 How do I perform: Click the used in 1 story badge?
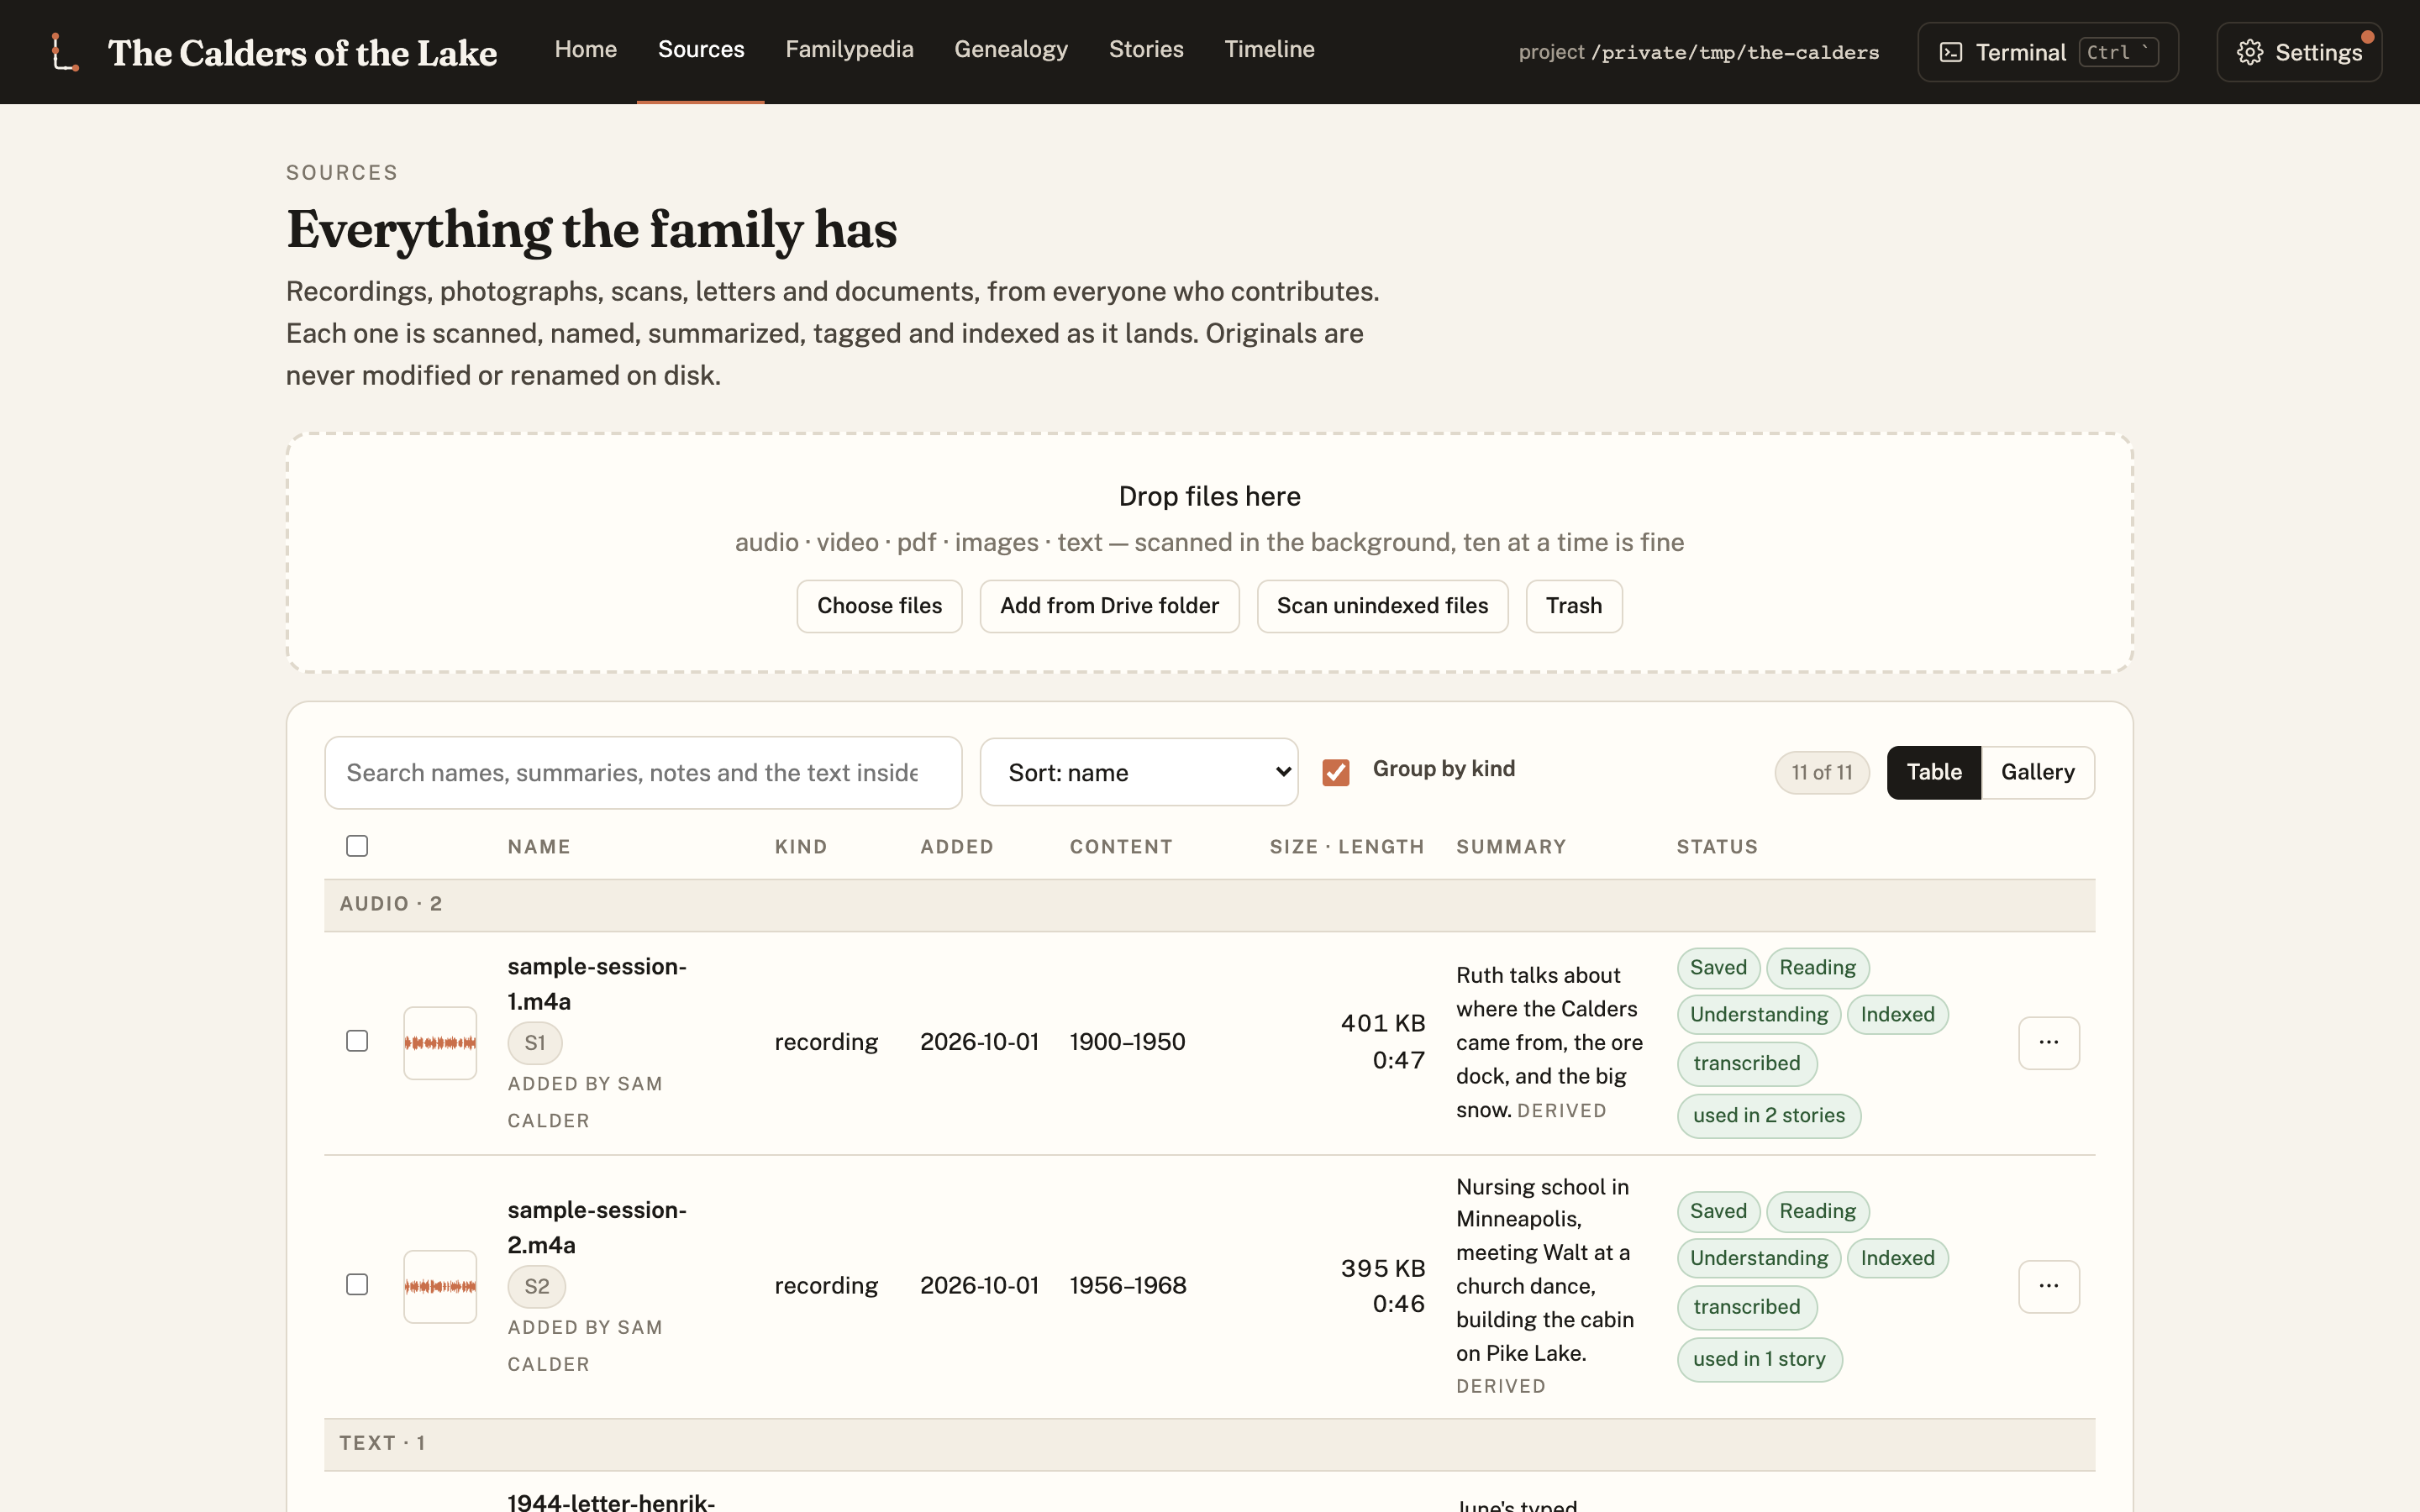point(1759,1360)
